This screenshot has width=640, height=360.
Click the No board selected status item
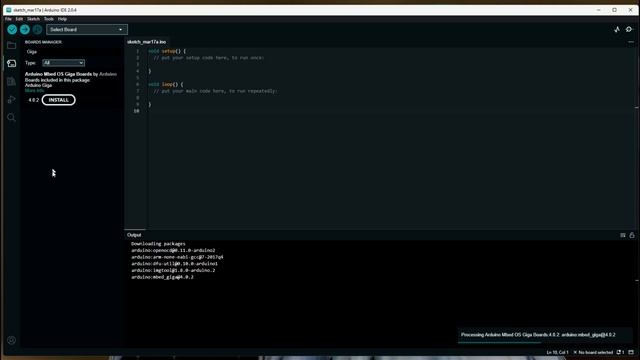tap(593, 352)
